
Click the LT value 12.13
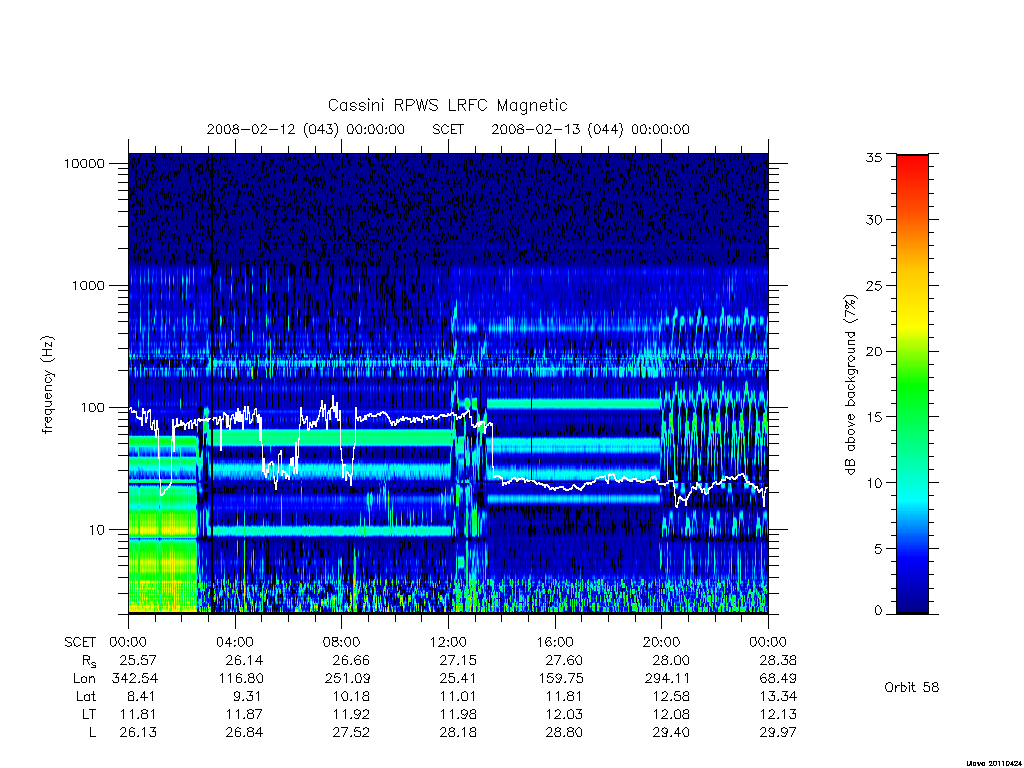click(778, 714)
